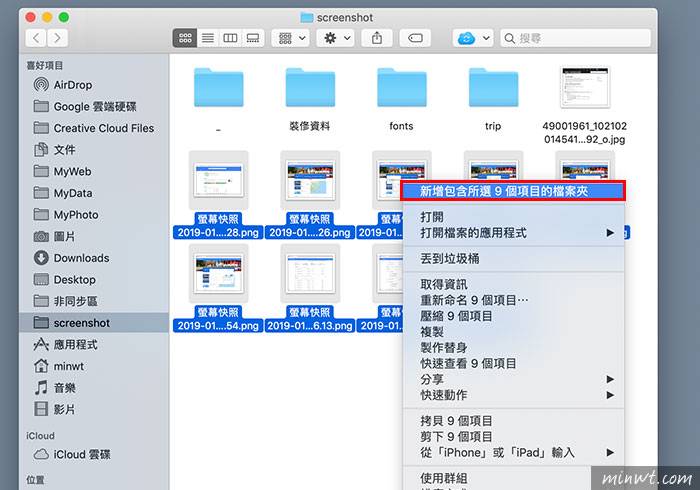
Task: Go back using the toolbar back arrow
Action: [x=37, y=38]
